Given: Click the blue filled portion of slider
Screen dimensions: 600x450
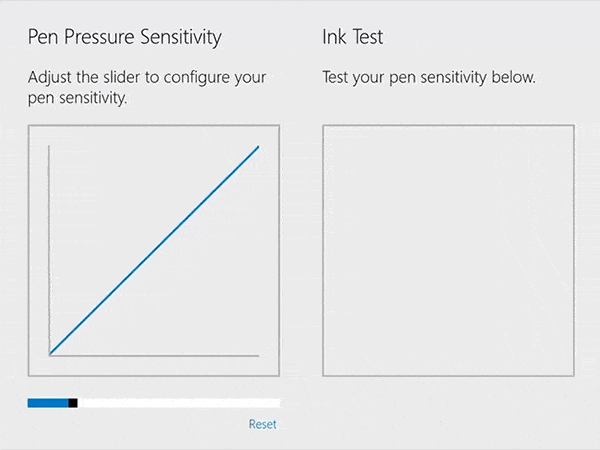Looking at the screenshot, I should [47, 403].
